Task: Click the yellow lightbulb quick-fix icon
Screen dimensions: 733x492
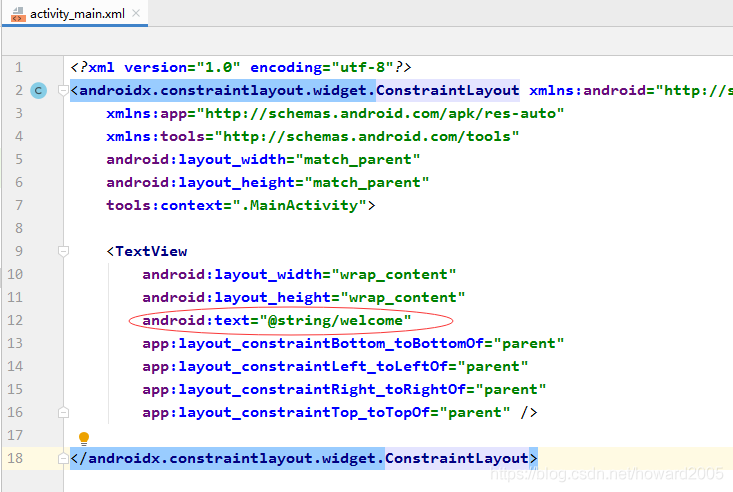Action: coord(84,438)
